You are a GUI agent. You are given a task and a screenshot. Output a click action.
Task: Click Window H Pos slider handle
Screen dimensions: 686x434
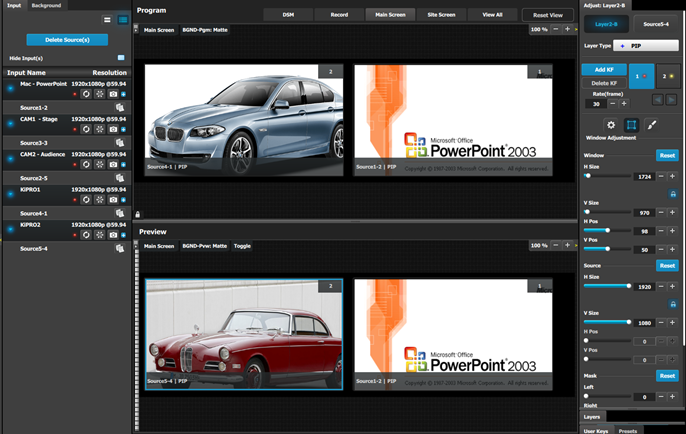pos(608,230)
